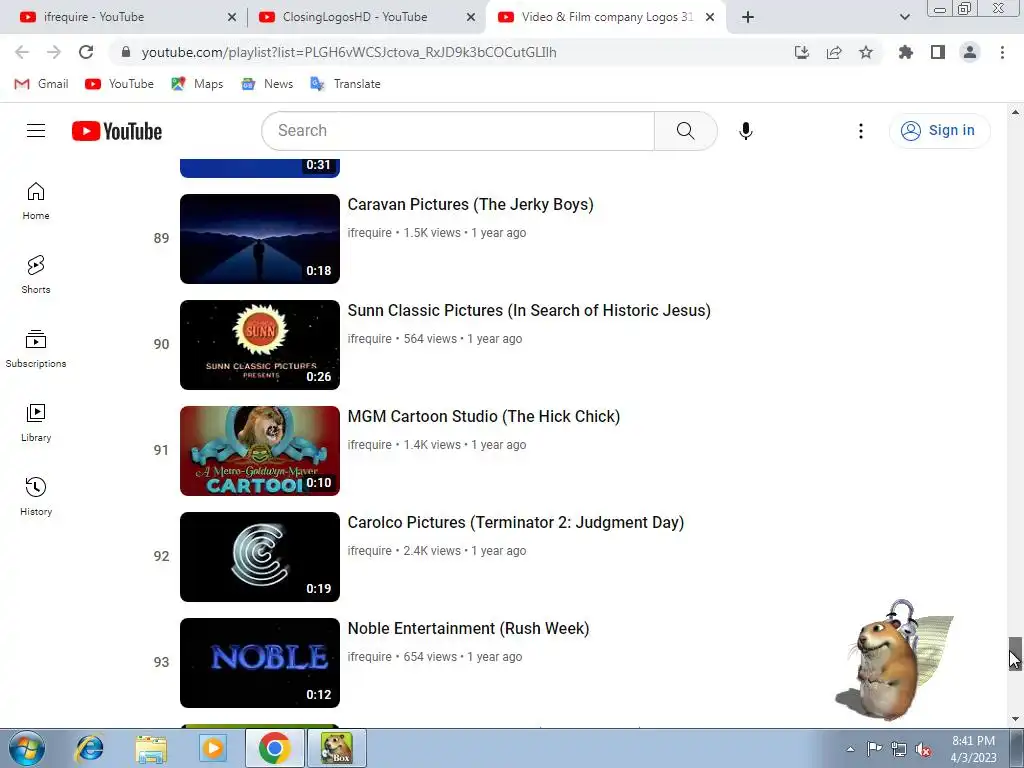Viewport: 1024px width, 768px height.
Task: Play the Carolco Pictures thumbnail
Action: 260,556
